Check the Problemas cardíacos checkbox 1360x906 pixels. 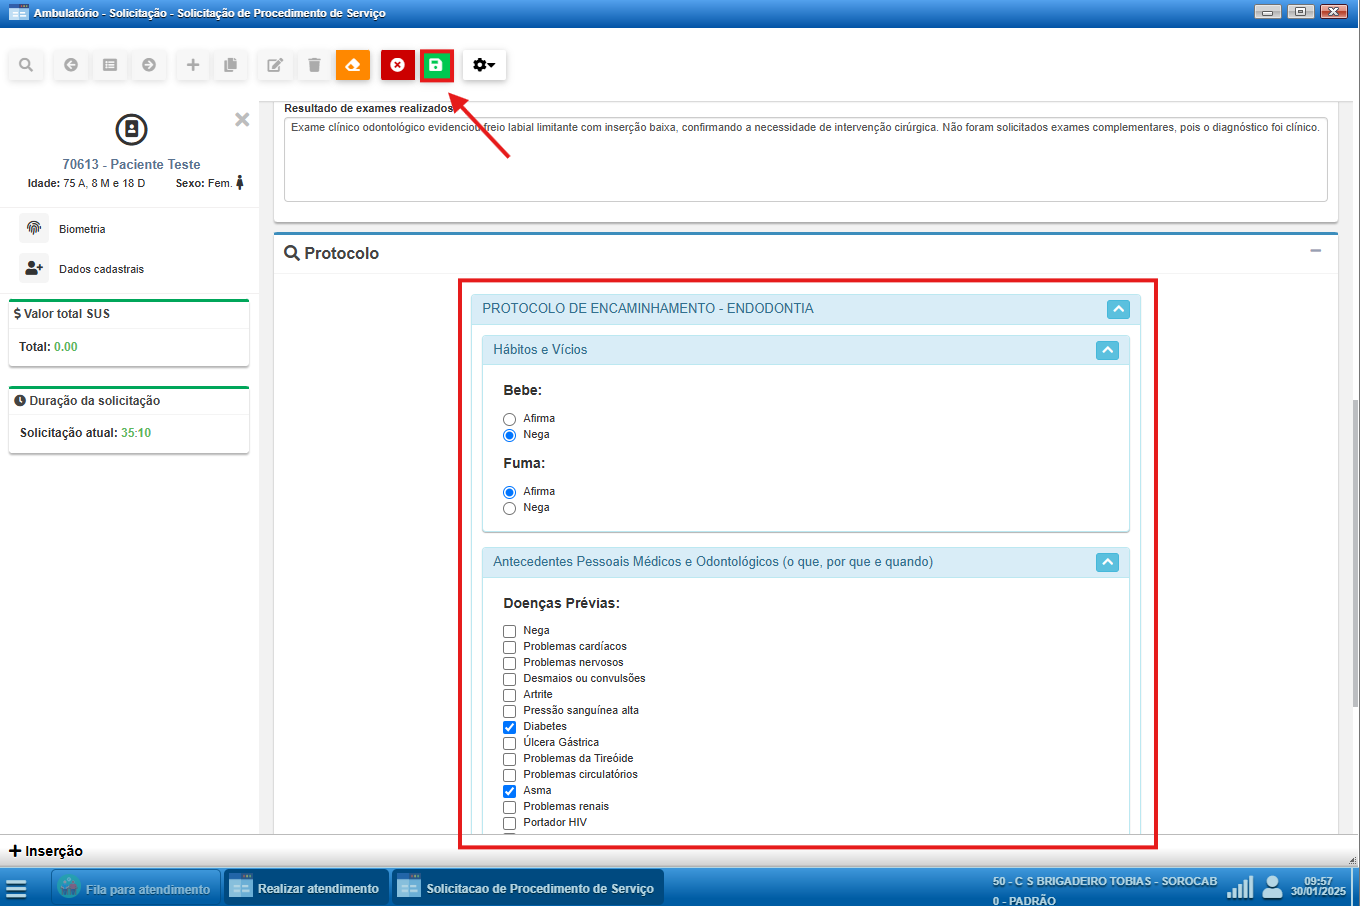(x=510, y=647)
